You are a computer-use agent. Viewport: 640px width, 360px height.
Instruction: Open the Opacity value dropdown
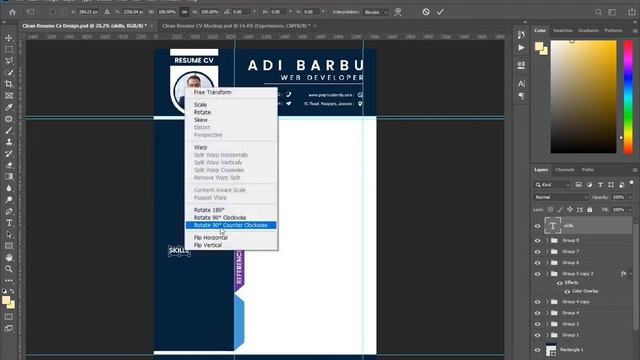tap(631, 197)
